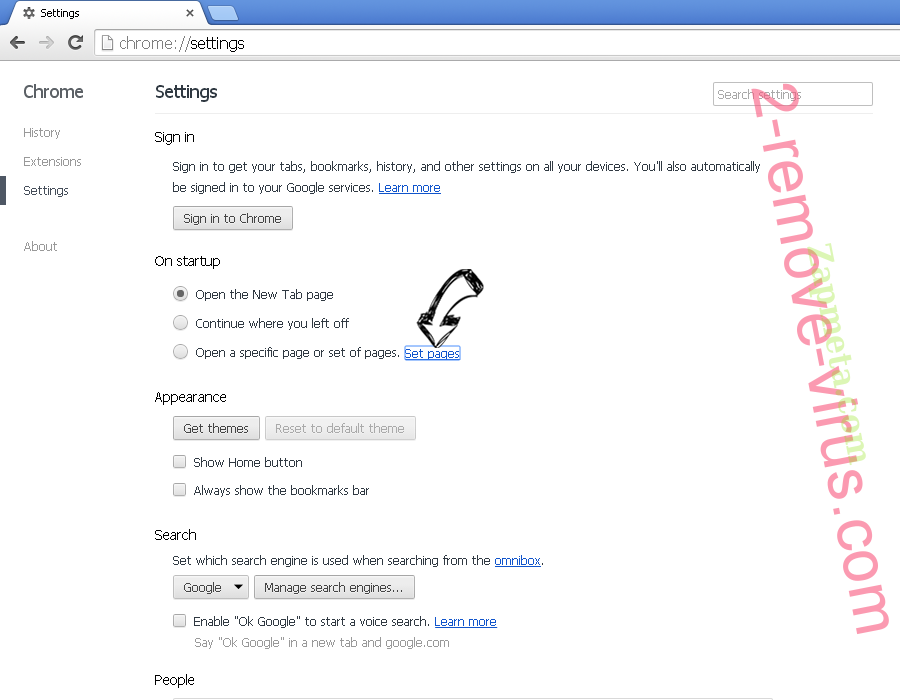Image resolution: width=900 pixels, height=700 pixels.
Task: Close the Settings tab
Action: [x=189, y=13]
